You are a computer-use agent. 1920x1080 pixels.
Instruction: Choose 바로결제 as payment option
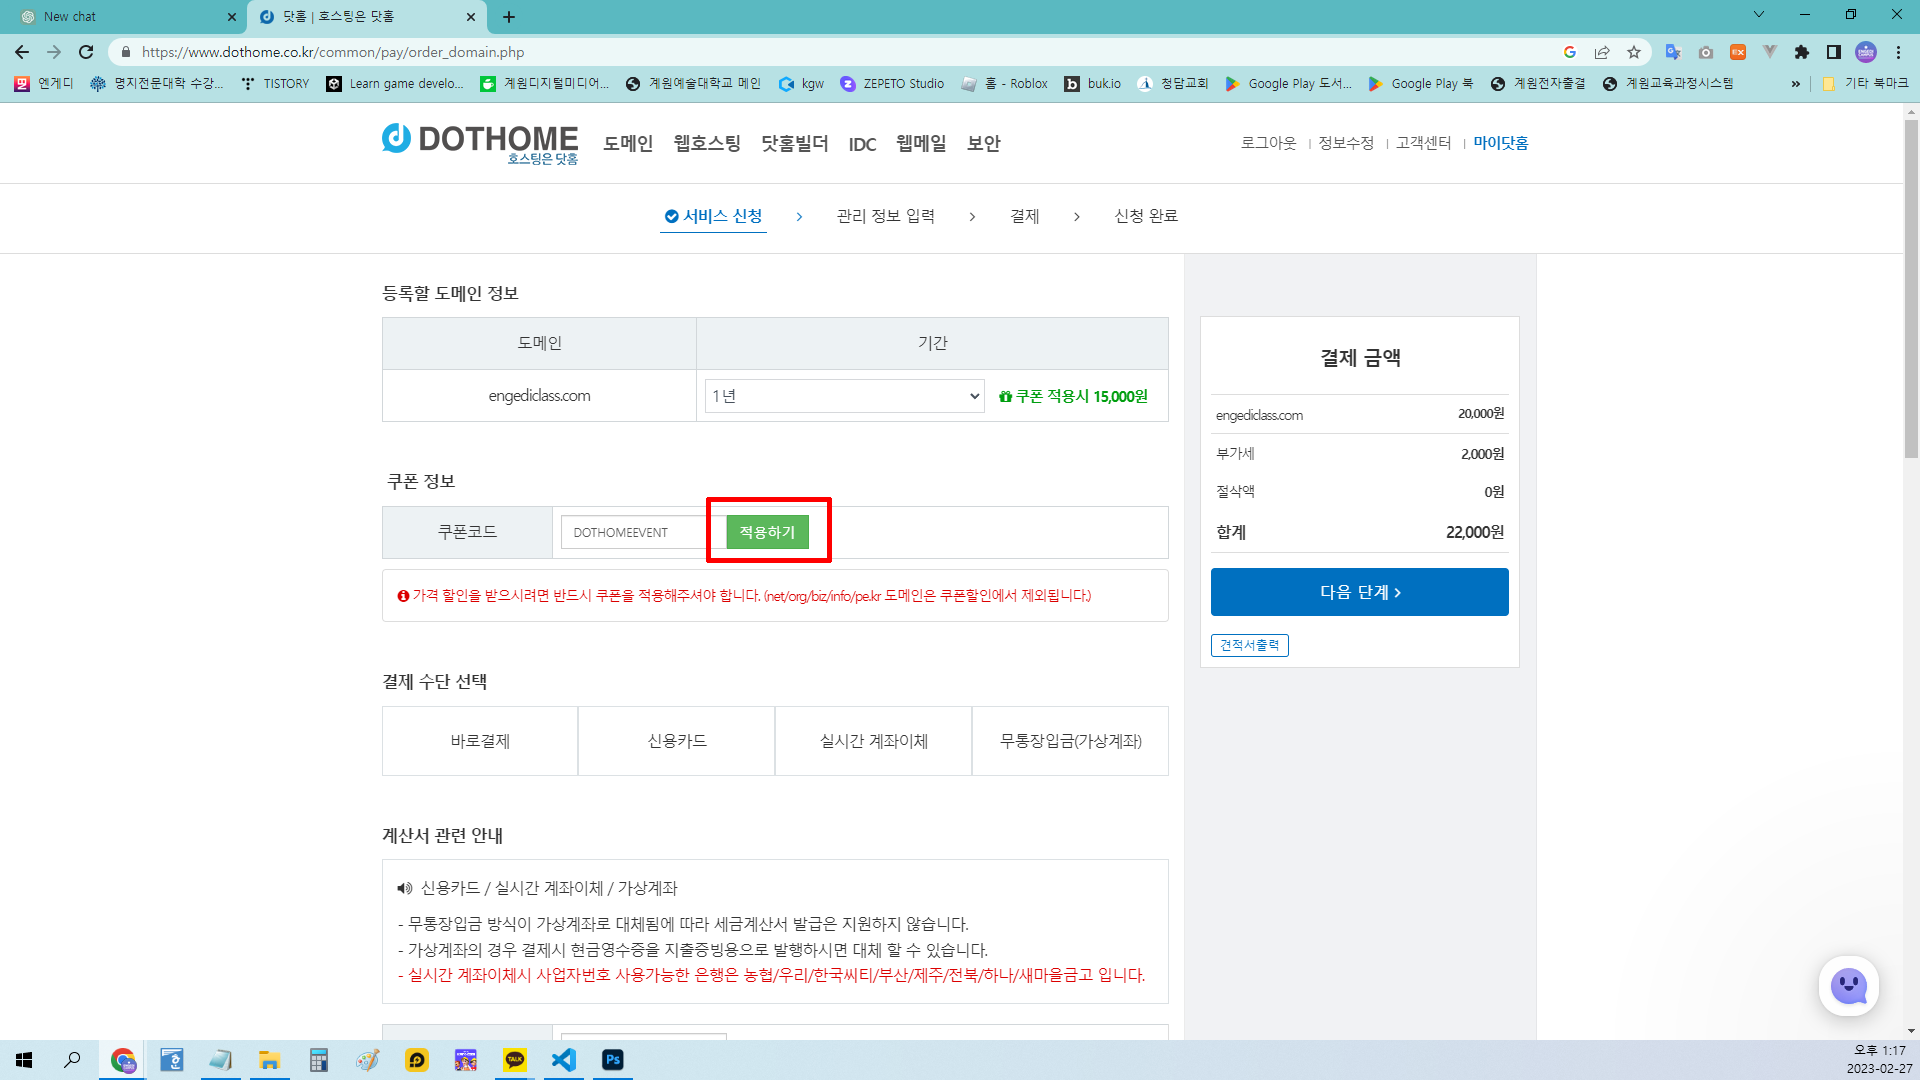coord(479,741)
